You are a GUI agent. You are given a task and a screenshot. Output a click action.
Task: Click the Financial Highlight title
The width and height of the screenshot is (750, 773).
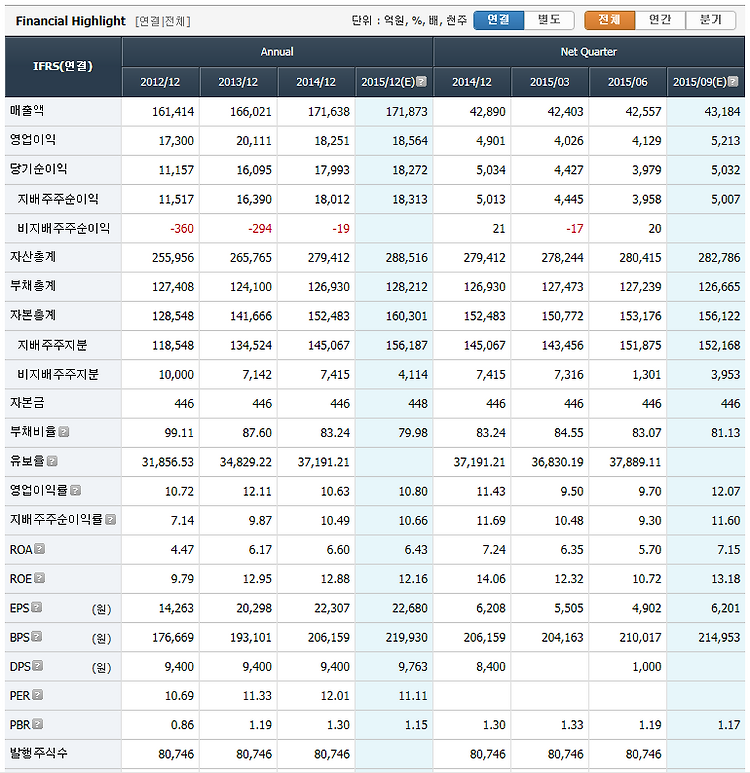point(71,21)
